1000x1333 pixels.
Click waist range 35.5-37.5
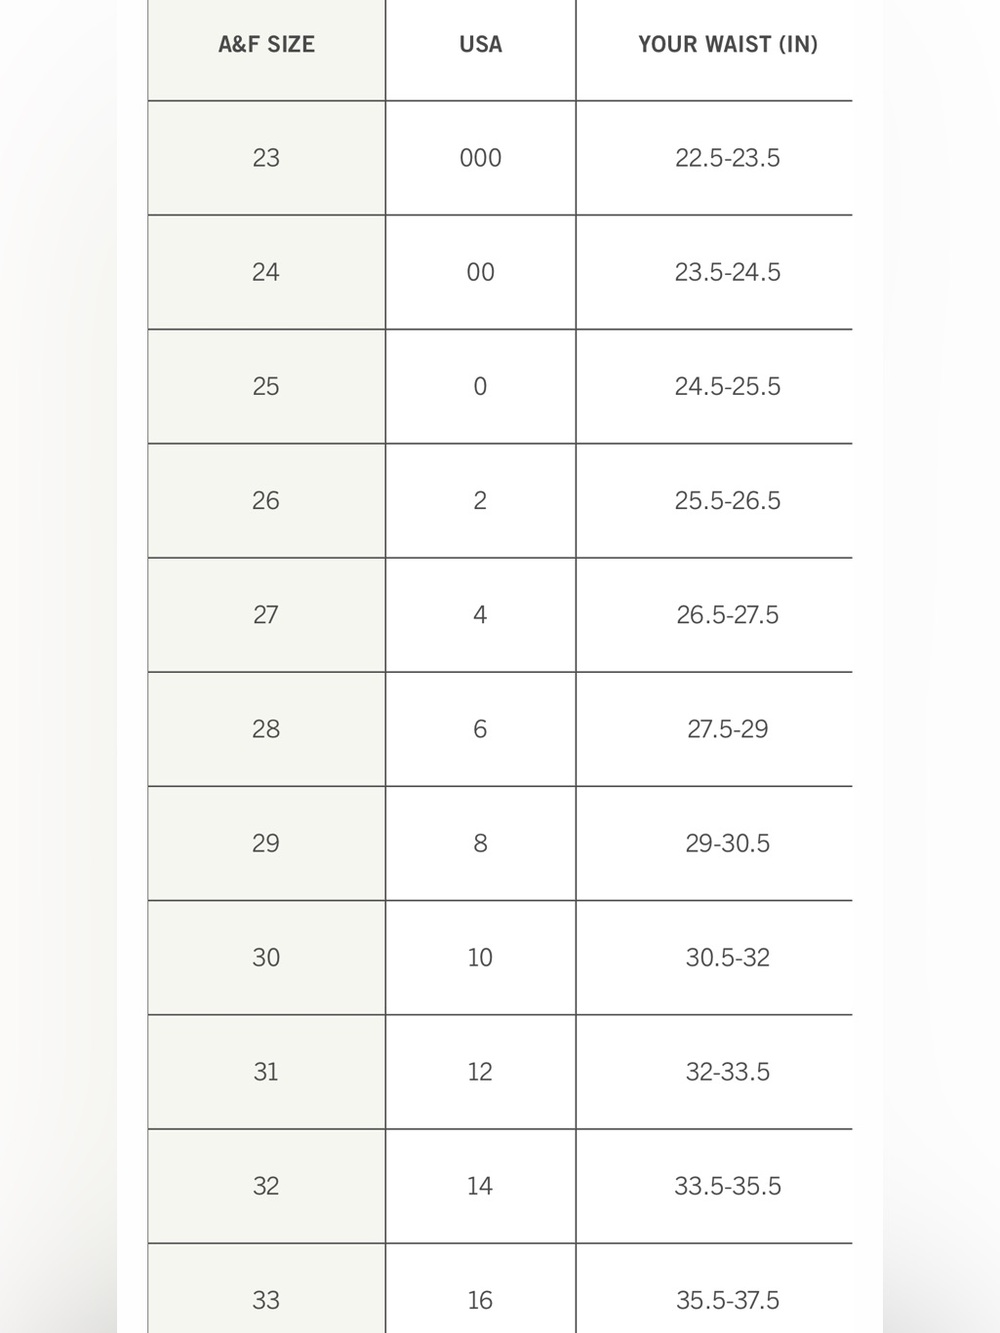tap(728, 1300)
